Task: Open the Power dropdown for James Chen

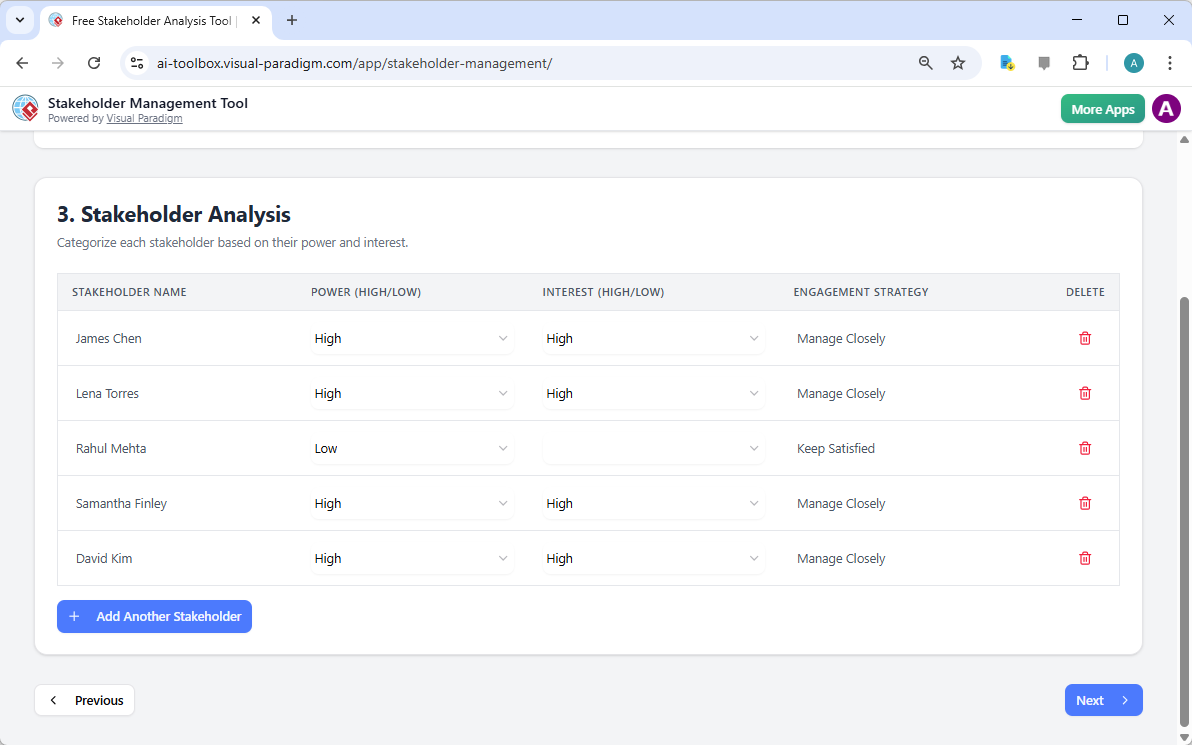Action: click(412, 338)
